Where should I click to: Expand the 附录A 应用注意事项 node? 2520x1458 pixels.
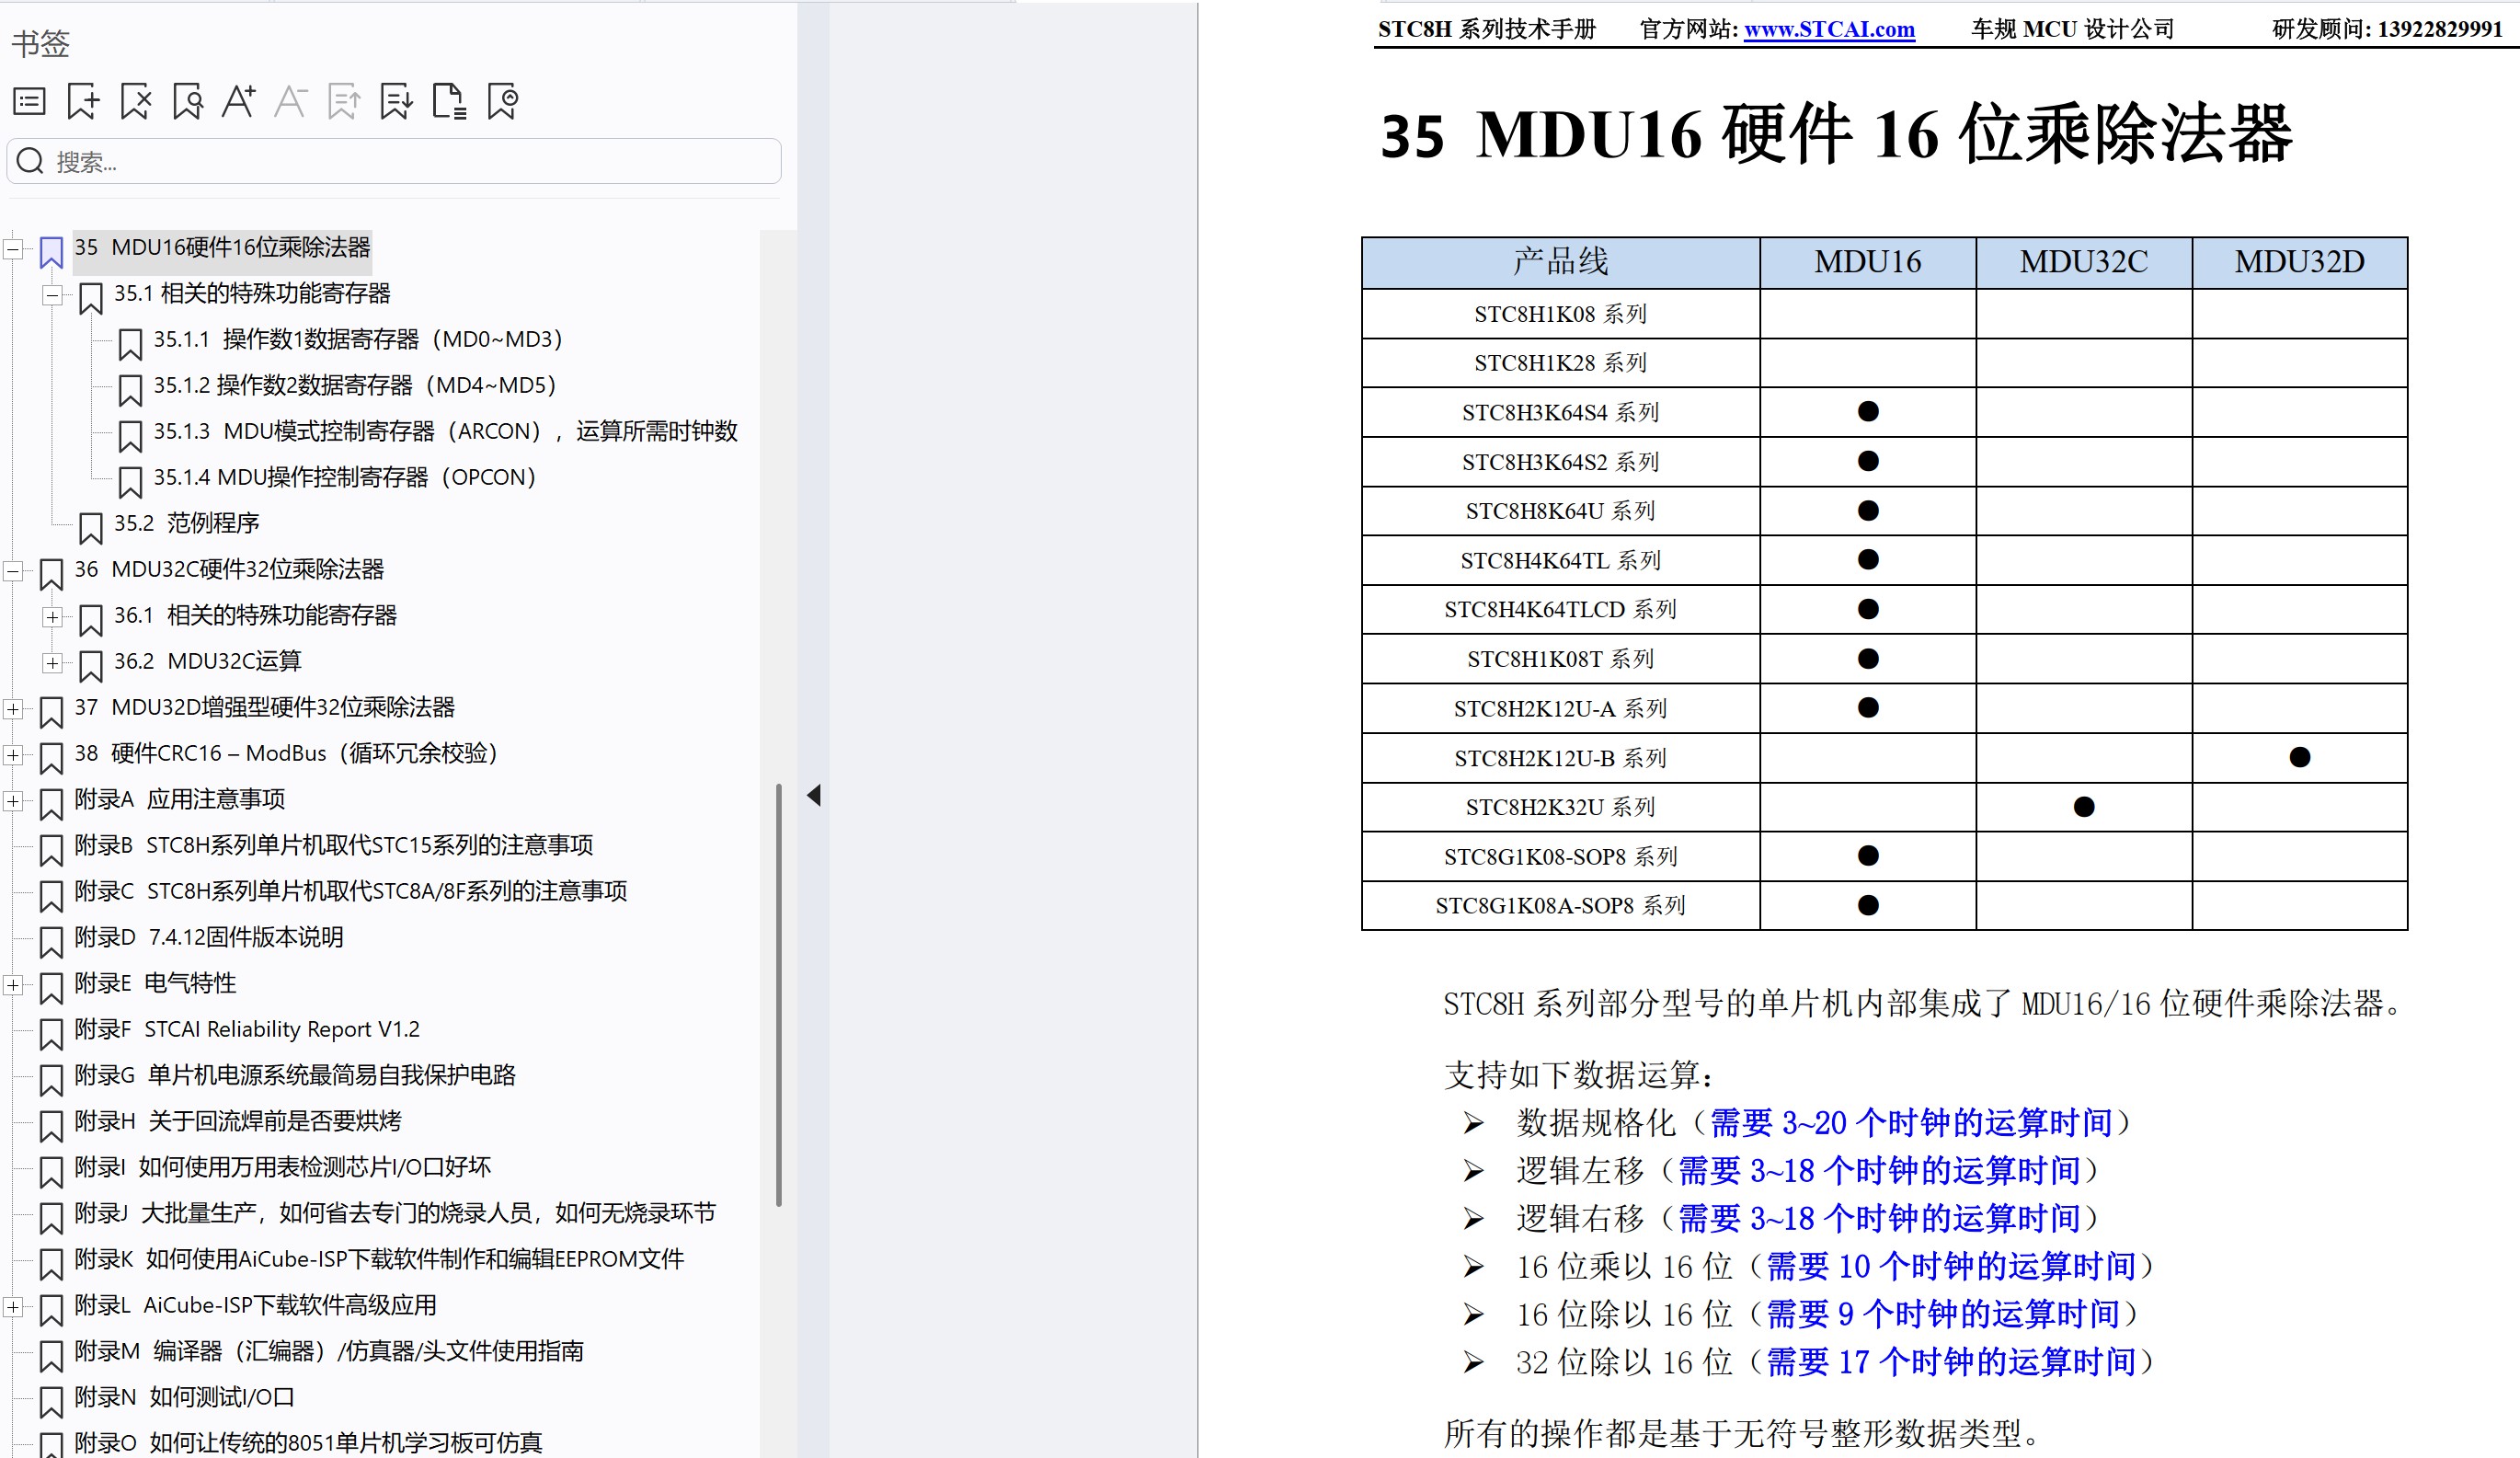pyautogui.click(x=13, y=800)
